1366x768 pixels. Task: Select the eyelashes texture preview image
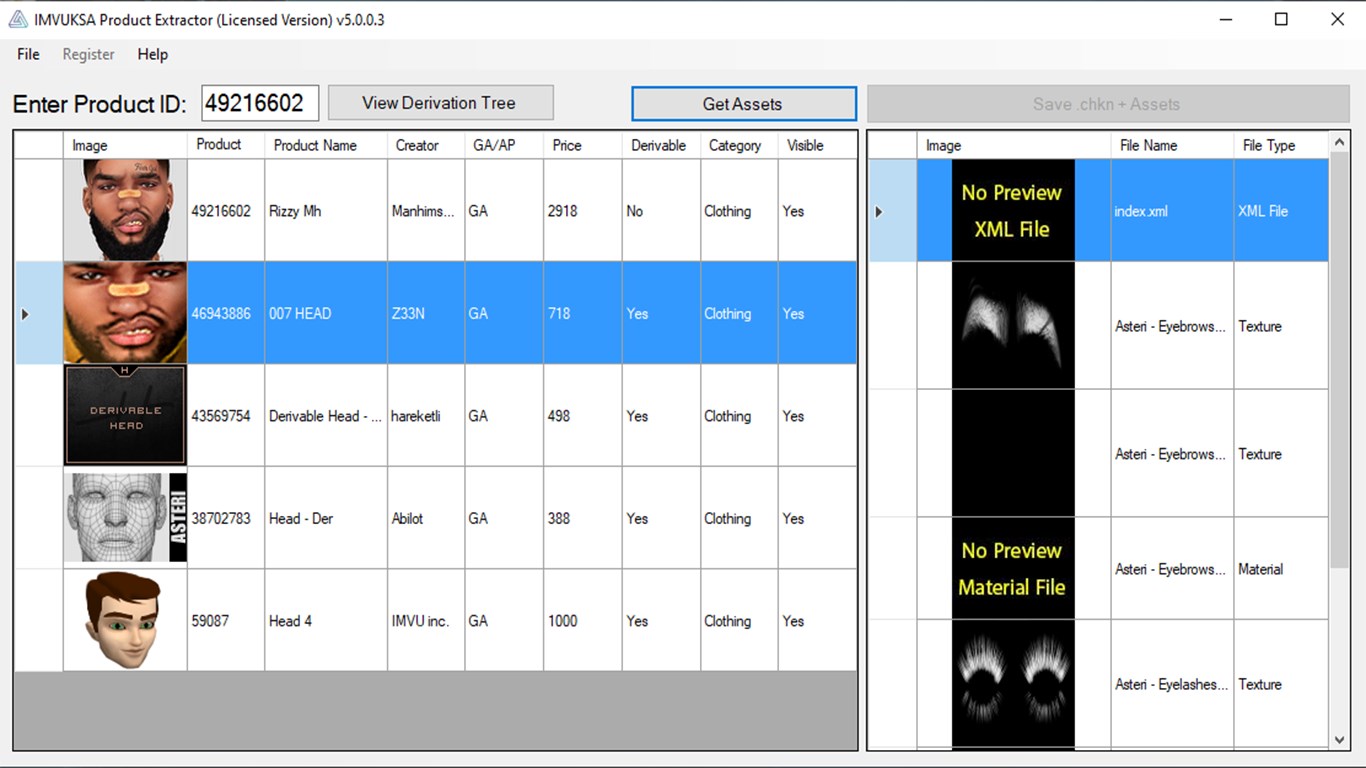1013,684
